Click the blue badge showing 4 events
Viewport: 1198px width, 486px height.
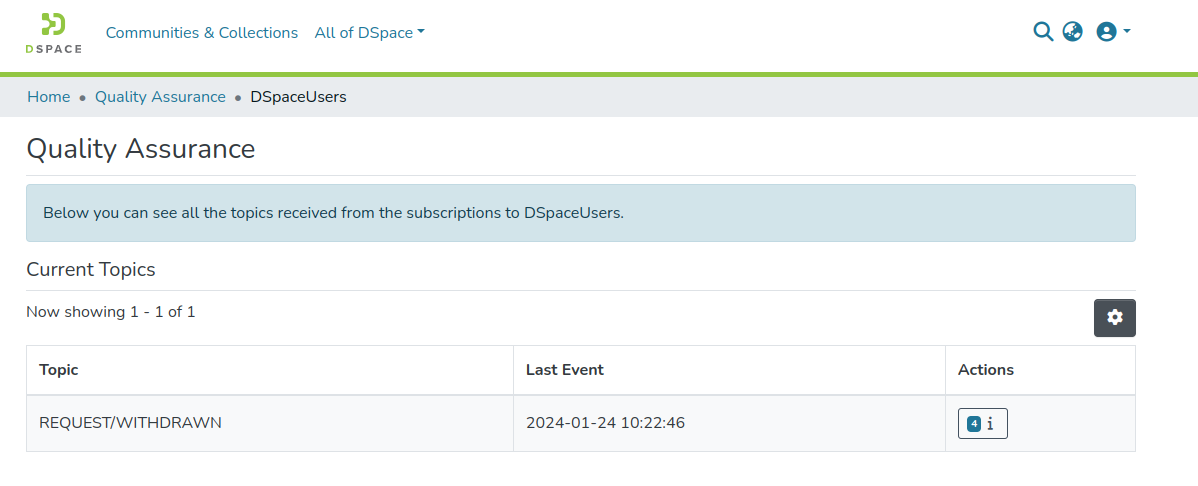pos(974,424)
